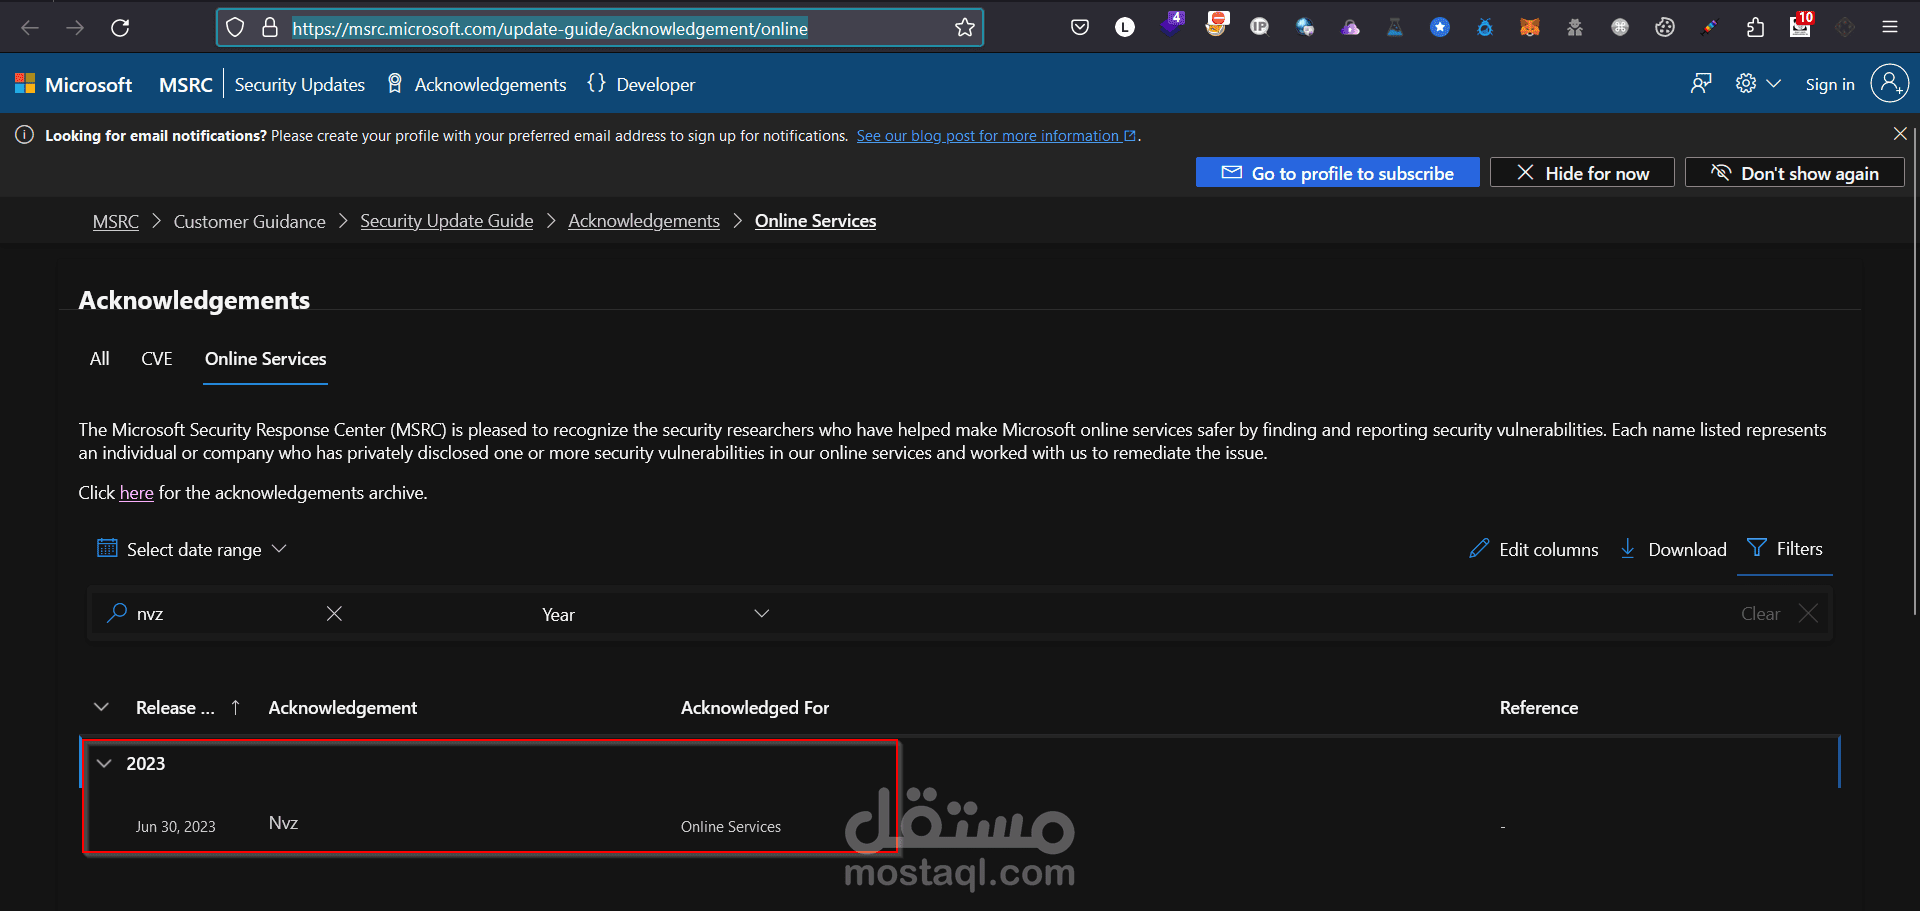Bookmark this page with the star icon
The height and width of the screenshot is (911, 1920).
point(964,28)
